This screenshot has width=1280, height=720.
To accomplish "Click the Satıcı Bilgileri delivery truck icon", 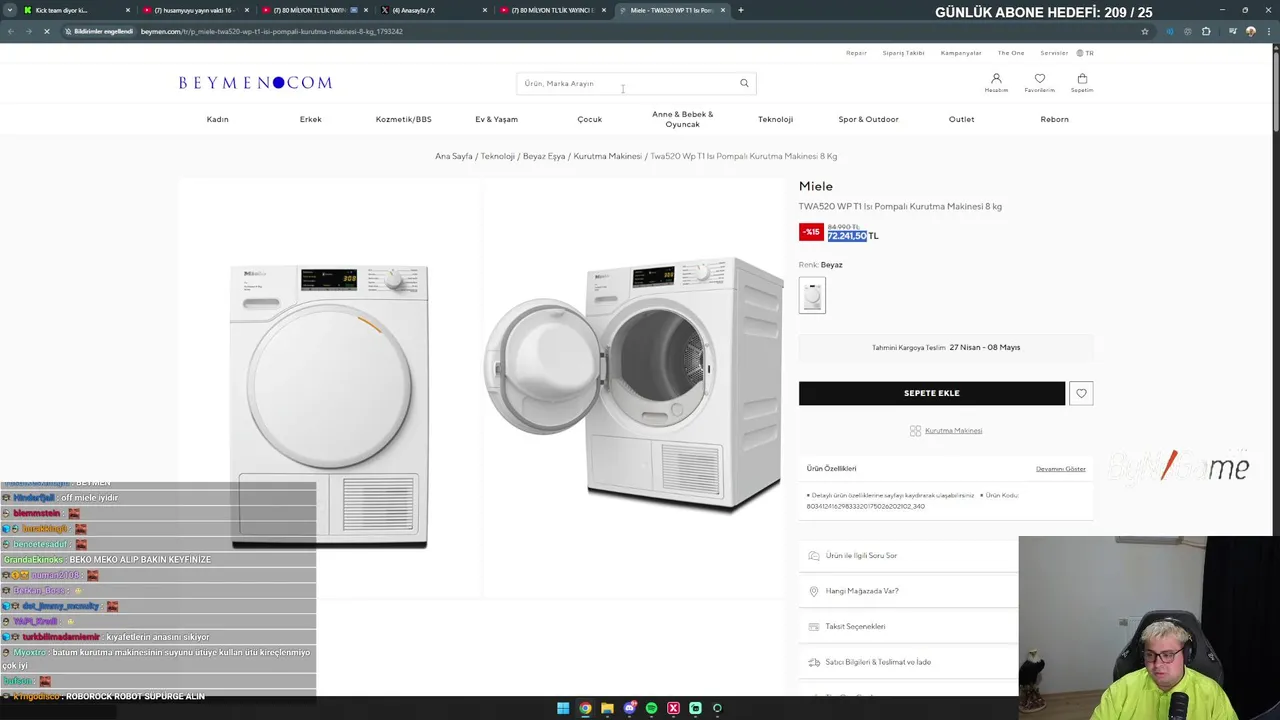I will (x=814, y=662).
